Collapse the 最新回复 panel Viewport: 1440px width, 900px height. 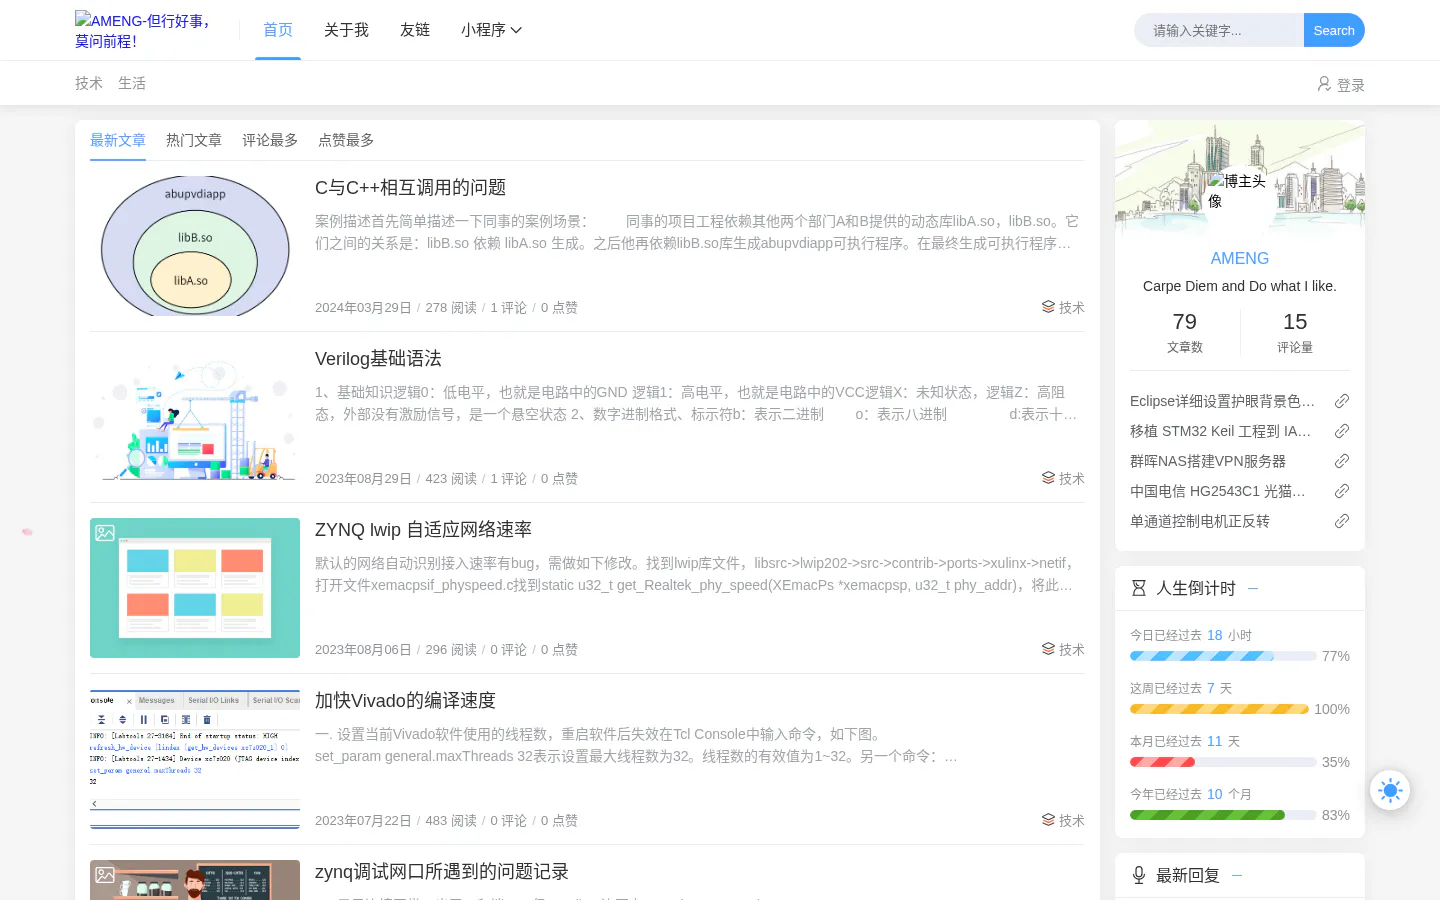[1237, 875]
